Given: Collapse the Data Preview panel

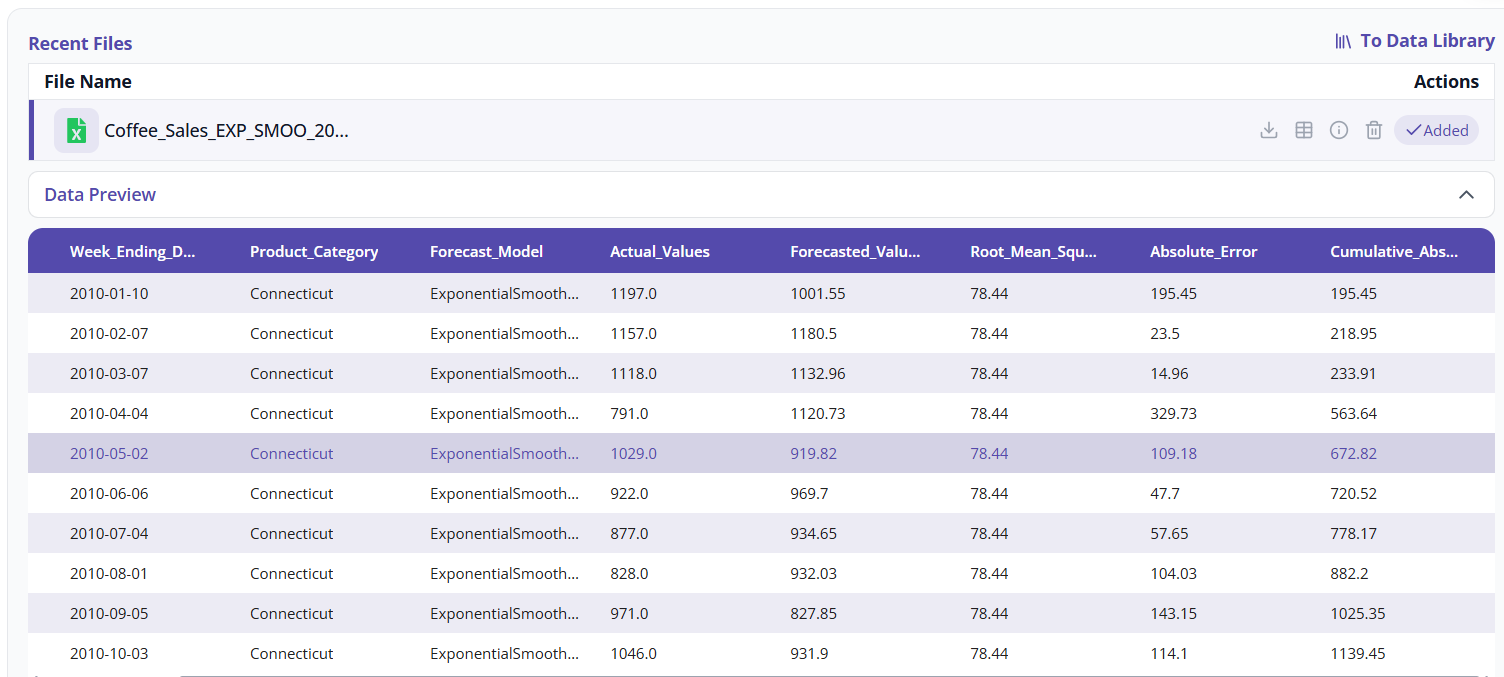Looking at the screenshot, I should pyautogui.click(x=1467, y=195).
